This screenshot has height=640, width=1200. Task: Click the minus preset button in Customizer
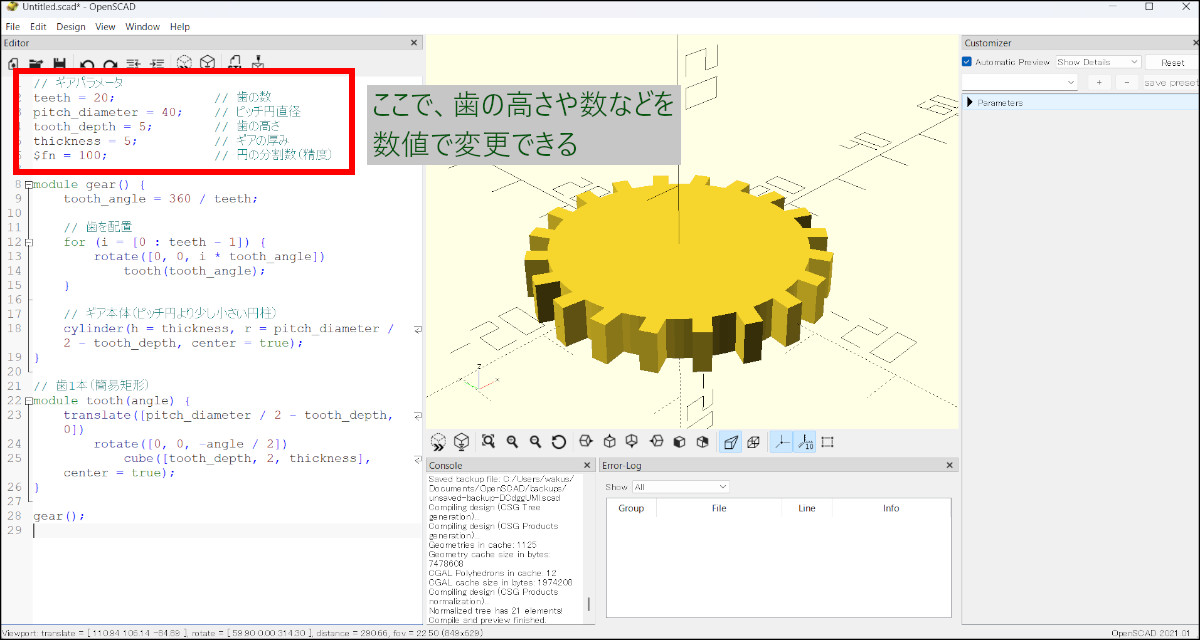[1126, 82]
